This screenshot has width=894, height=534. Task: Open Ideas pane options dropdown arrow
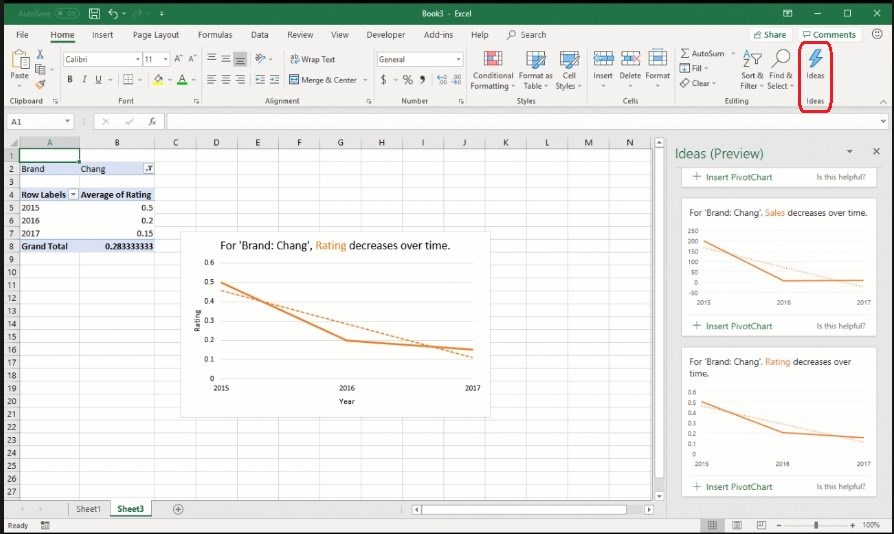coord(850,152)
